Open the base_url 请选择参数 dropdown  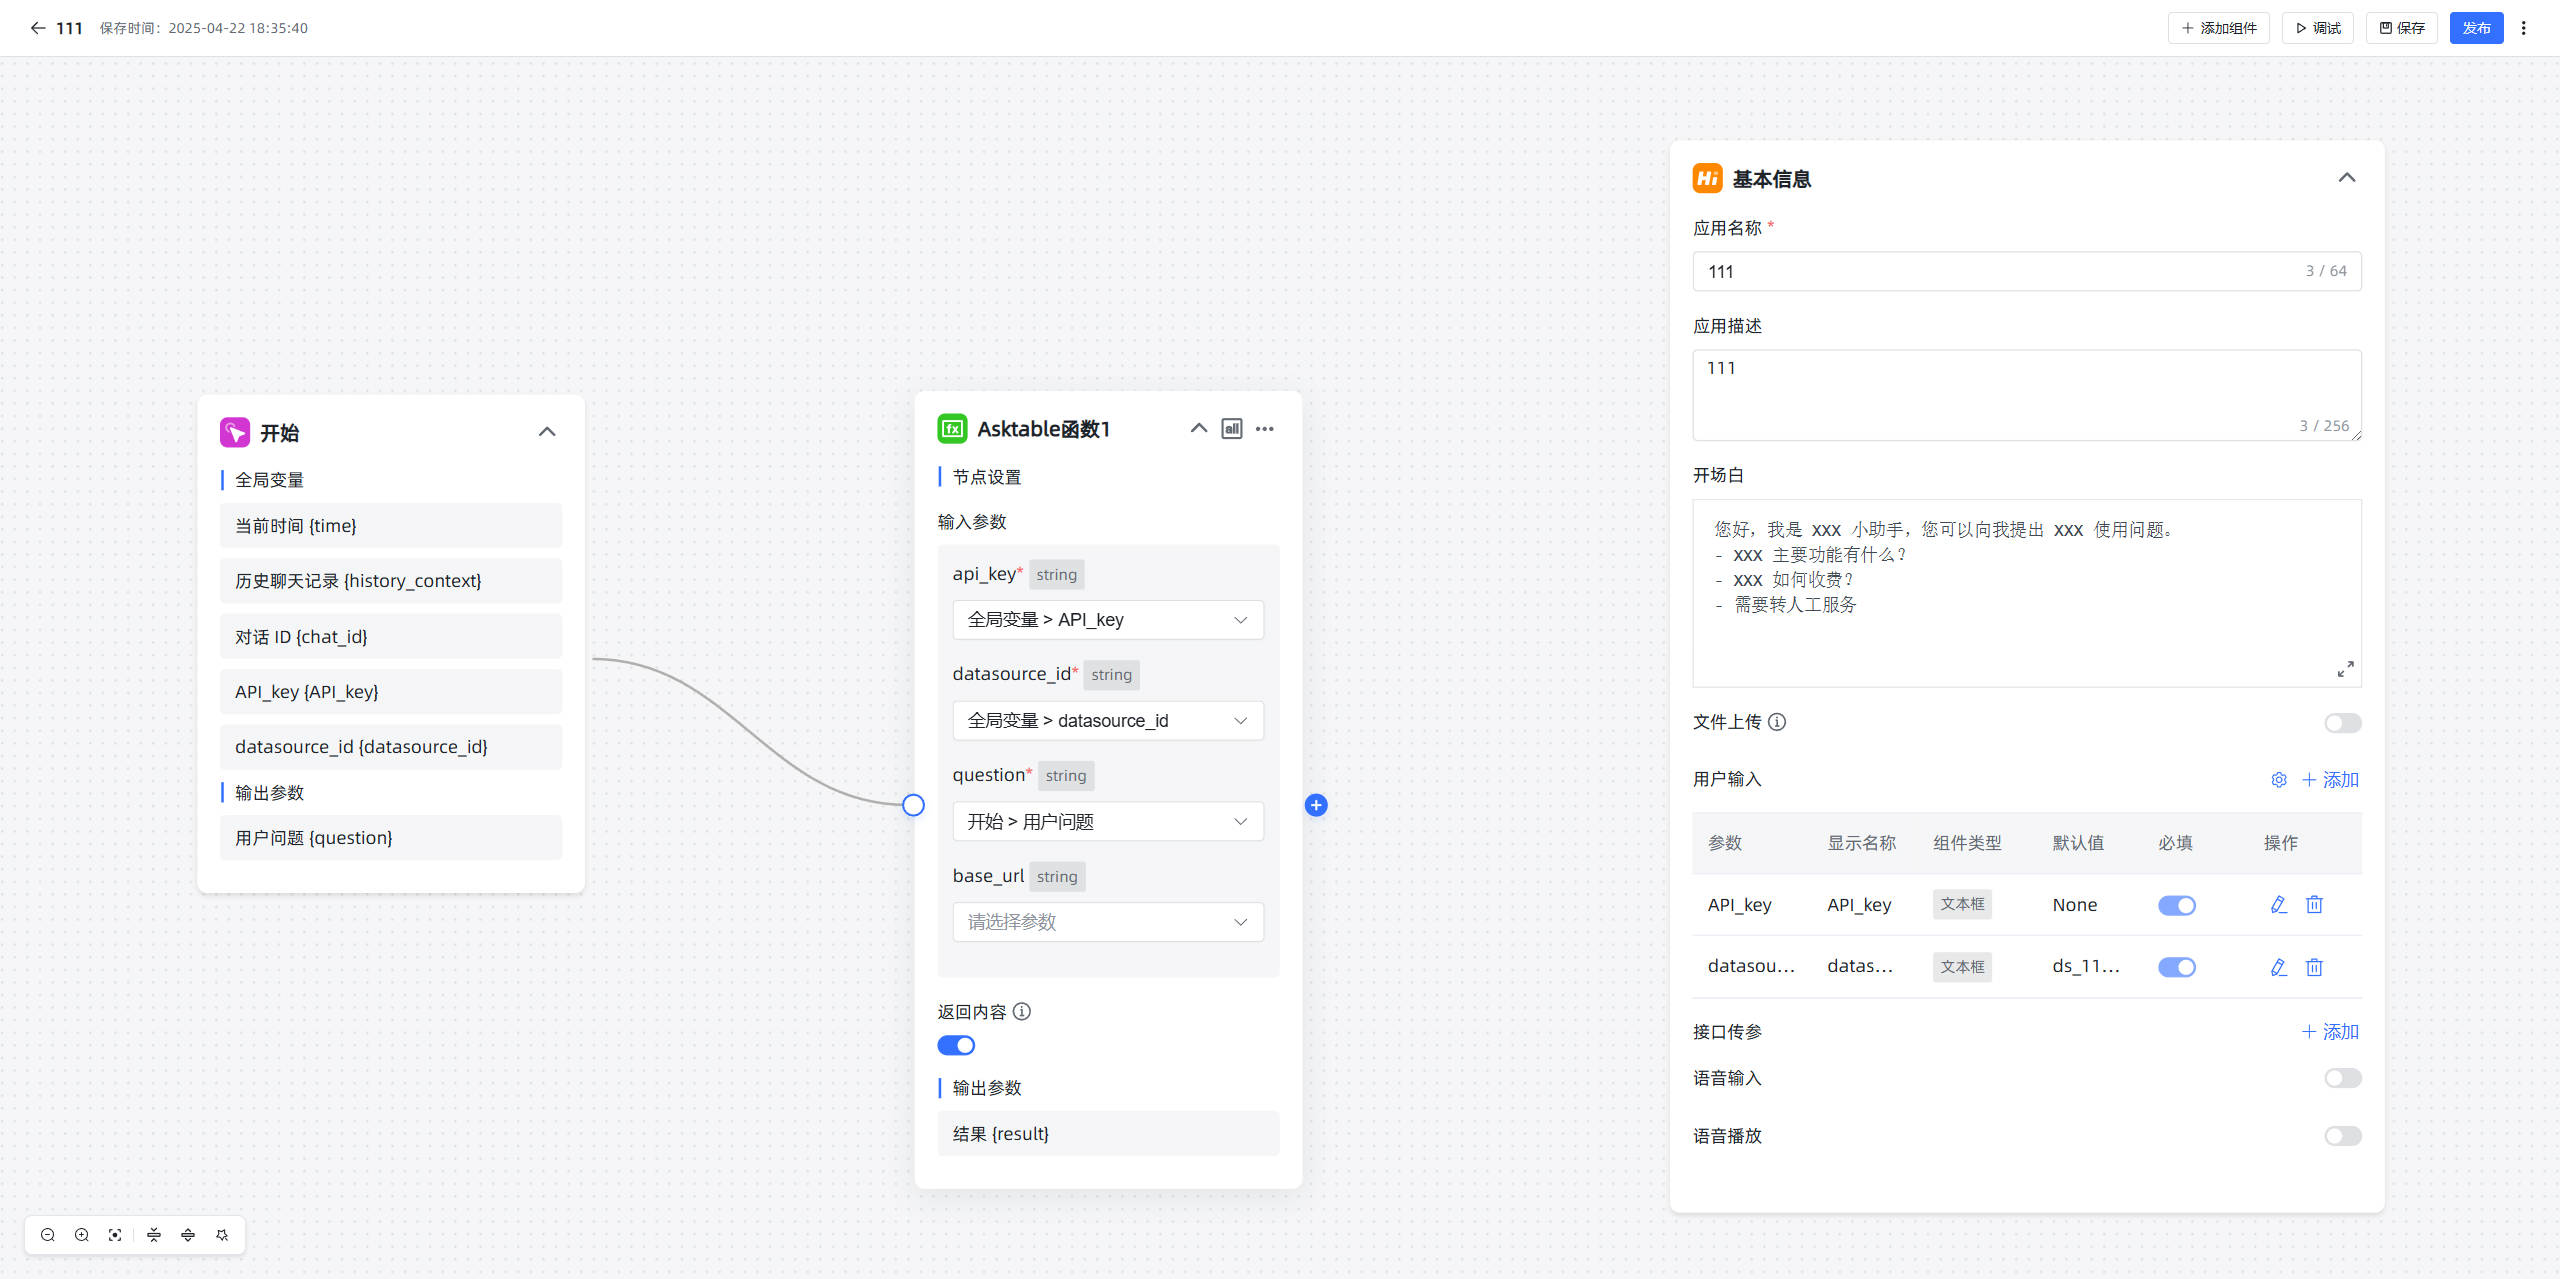tap(1107, 922)
